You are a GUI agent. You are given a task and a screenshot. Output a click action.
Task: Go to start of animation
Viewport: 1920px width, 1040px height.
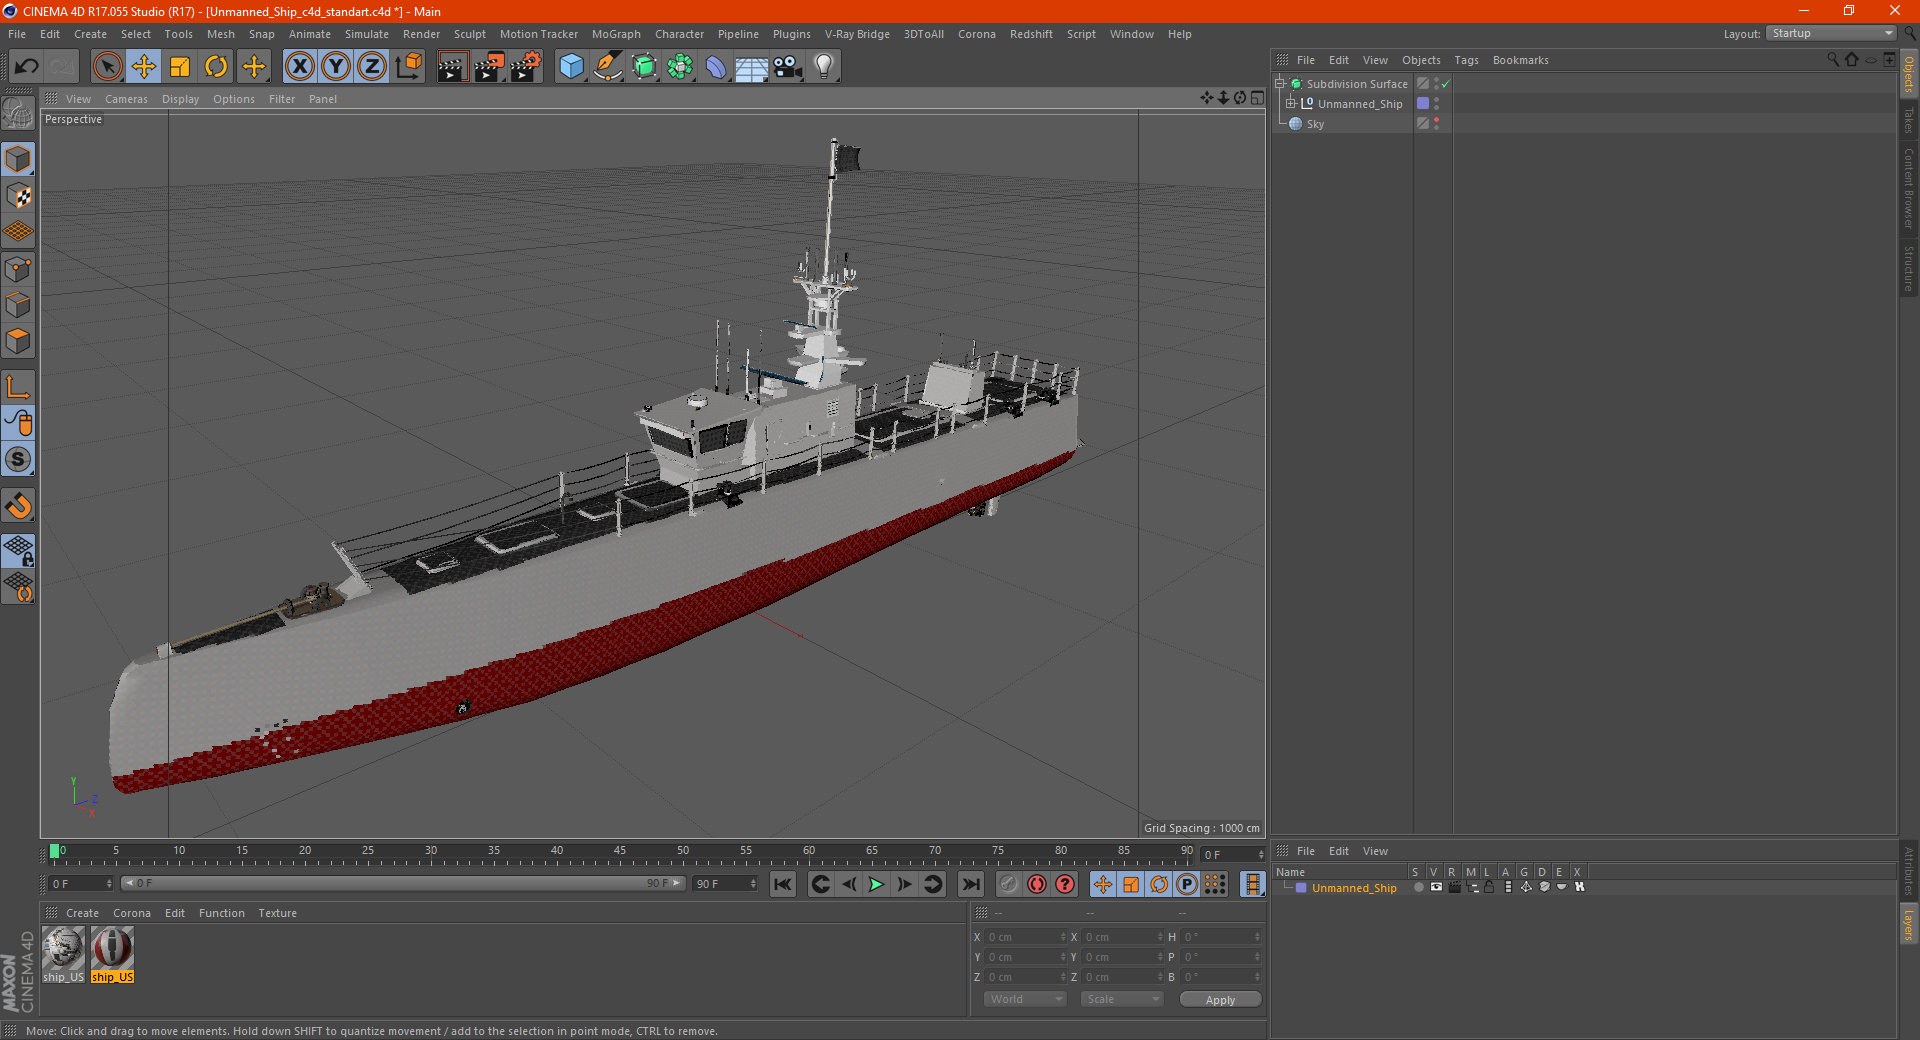pyautogui.click(x=783, y=884)
